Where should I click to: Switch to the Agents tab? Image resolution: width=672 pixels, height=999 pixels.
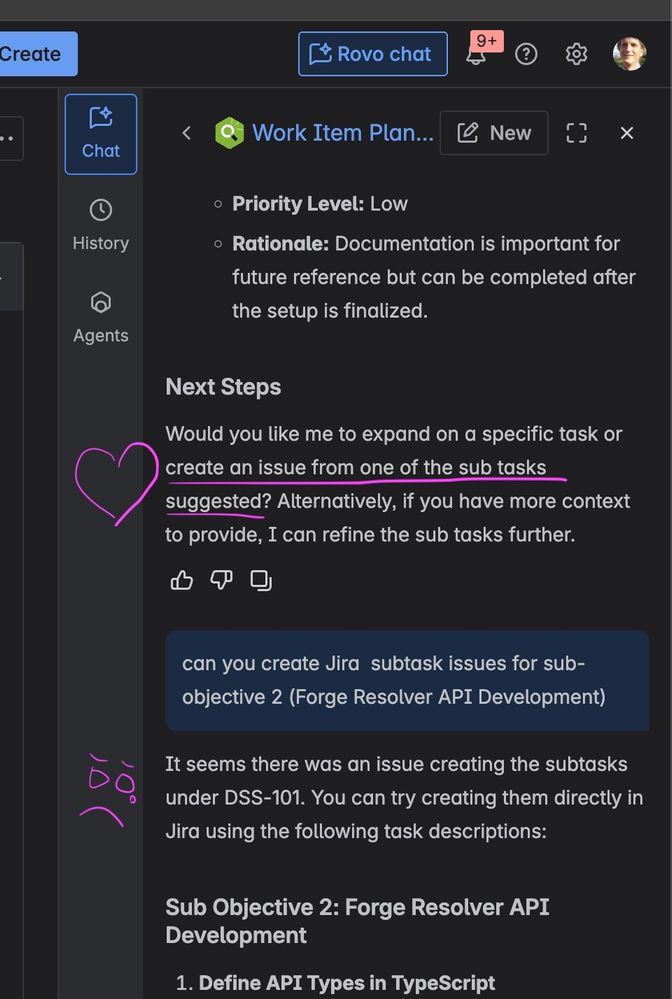pos(100,316)
